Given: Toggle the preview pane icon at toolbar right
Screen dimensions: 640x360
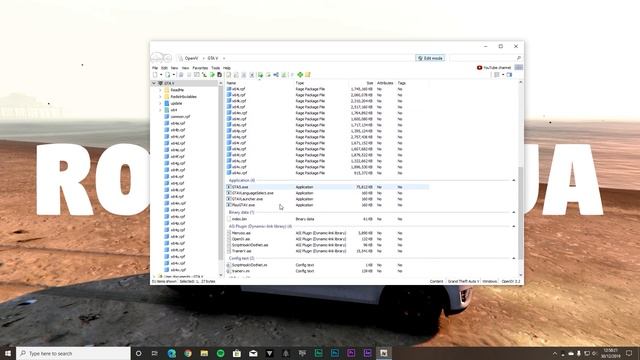Looking at the screenshot, I should 509,75.
